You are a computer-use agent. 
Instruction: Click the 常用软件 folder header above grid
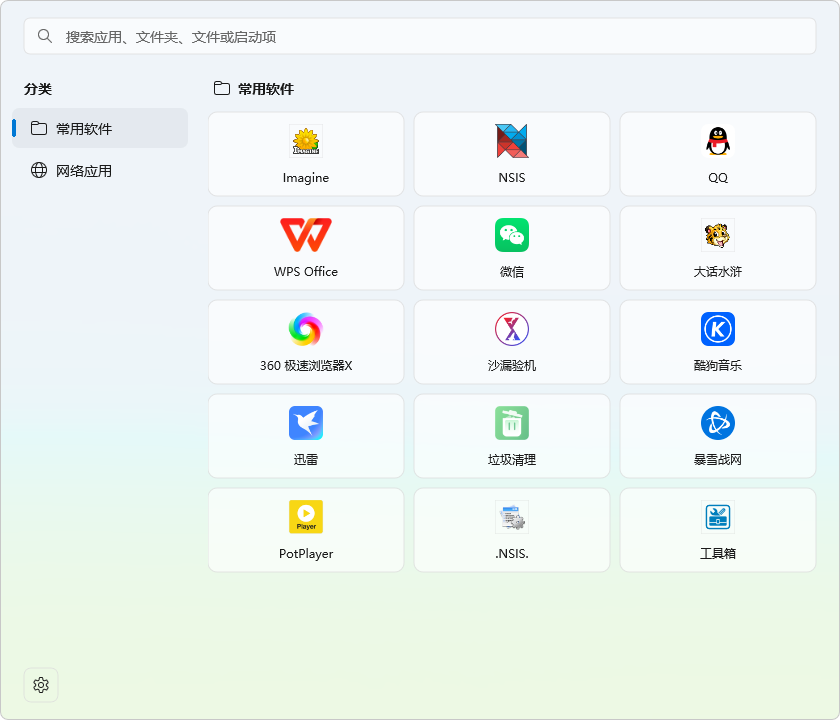coord(254,89)
